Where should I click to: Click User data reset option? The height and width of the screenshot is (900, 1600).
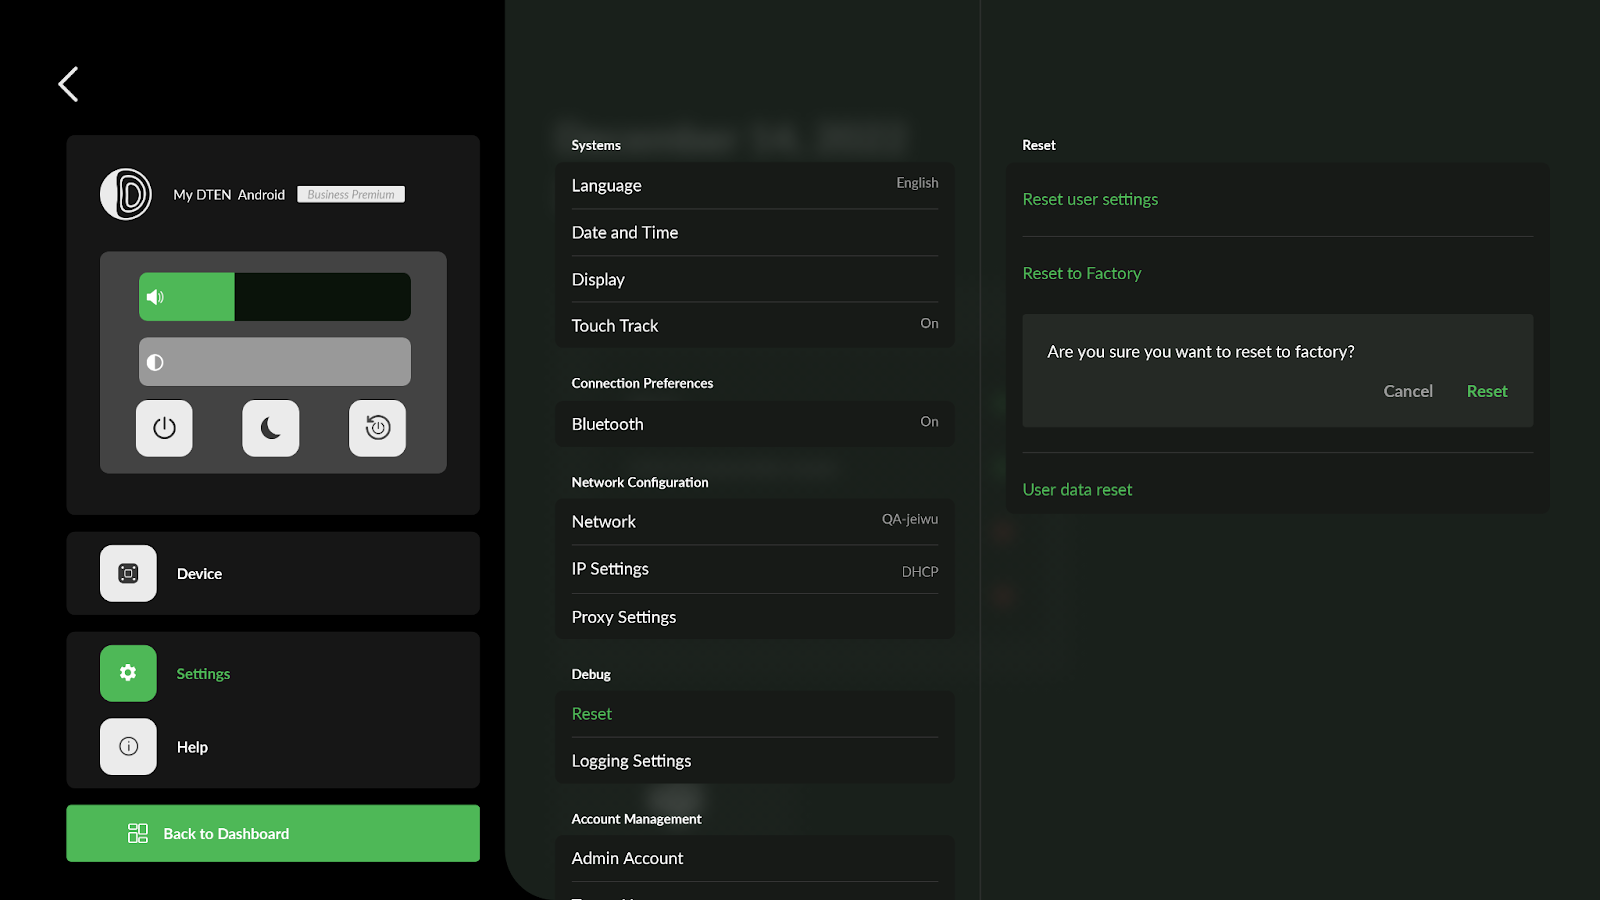[x=1077, y=489]
